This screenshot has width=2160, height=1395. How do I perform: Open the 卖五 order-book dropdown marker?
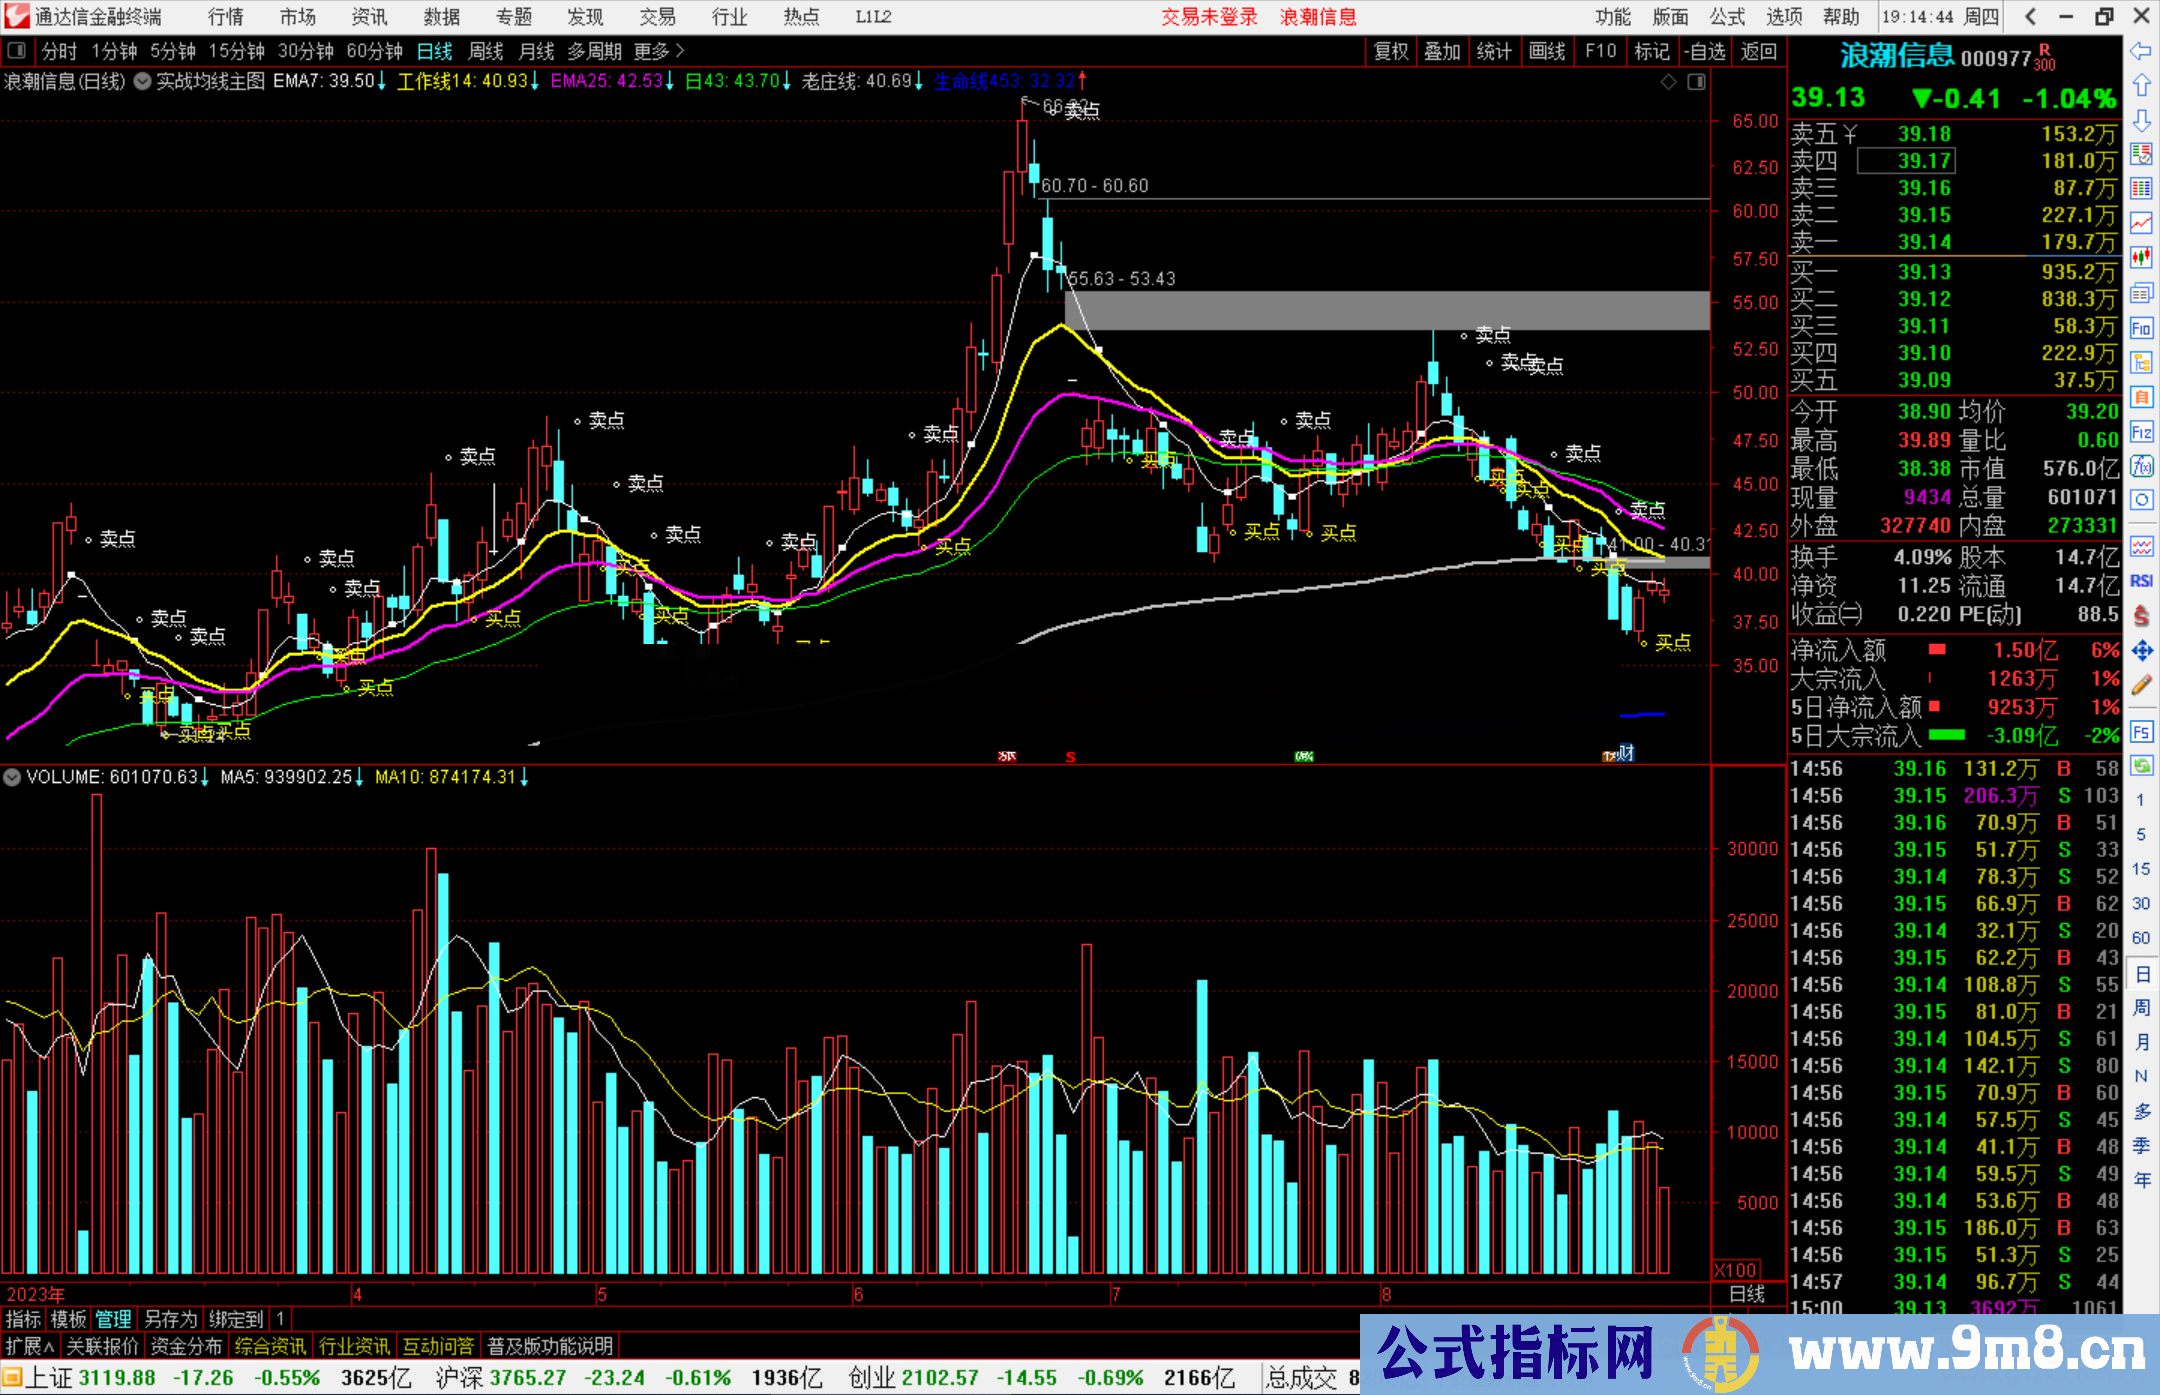point(1850,134)
